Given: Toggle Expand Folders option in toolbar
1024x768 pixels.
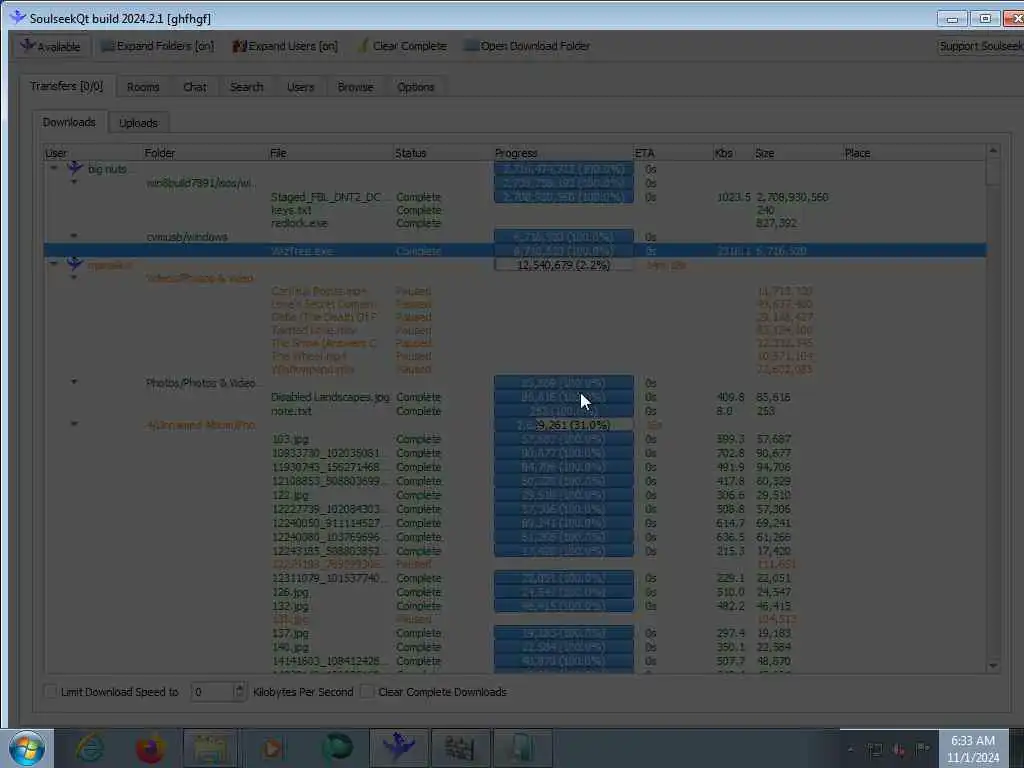Looking at the screenshot, I should (x=157, y=46).
